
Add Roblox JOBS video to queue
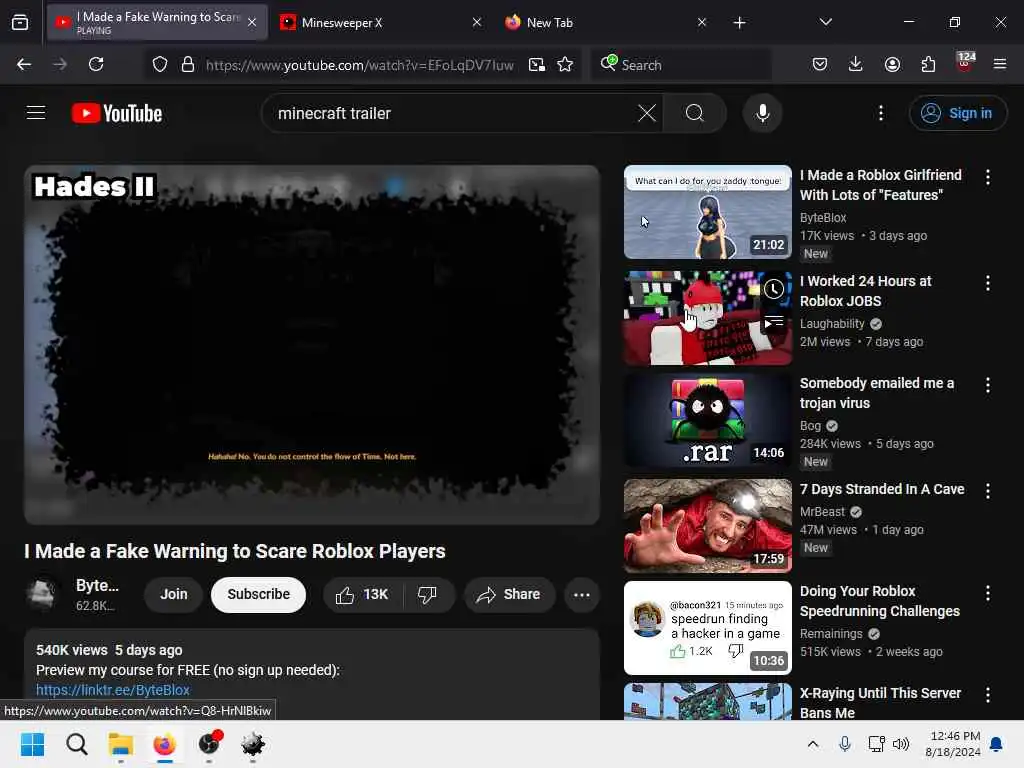click(x=774, y=322)
